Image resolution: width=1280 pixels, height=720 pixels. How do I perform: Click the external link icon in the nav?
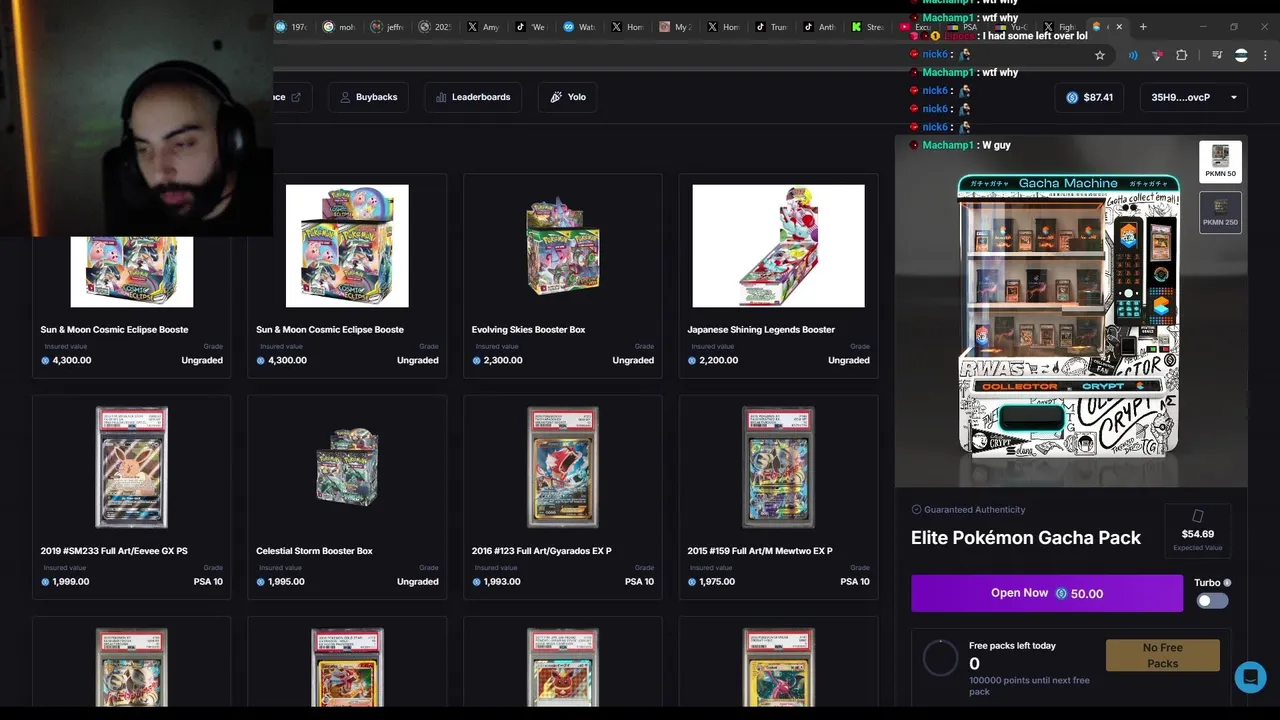click(x=296, y=97)
